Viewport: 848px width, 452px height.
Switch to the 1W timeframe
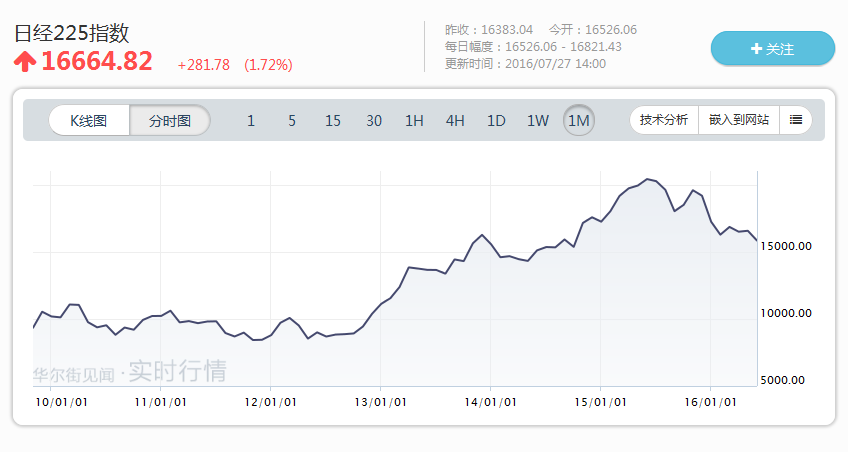point(538,121)
